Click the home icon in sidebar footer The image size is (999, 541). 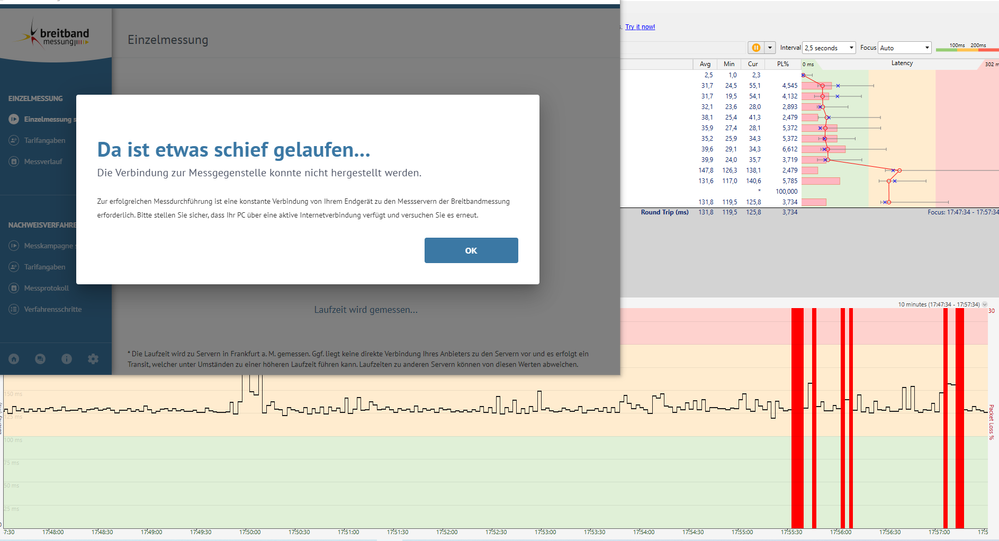(x=13, y=359)
